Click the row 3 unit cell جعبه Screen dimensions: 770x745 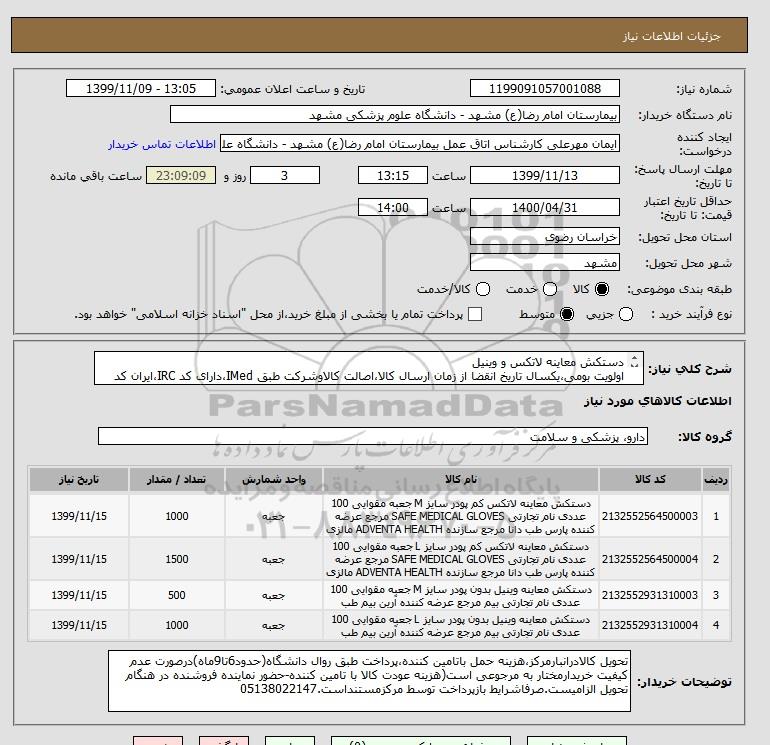pyautogui.click(x=274, y=595)
